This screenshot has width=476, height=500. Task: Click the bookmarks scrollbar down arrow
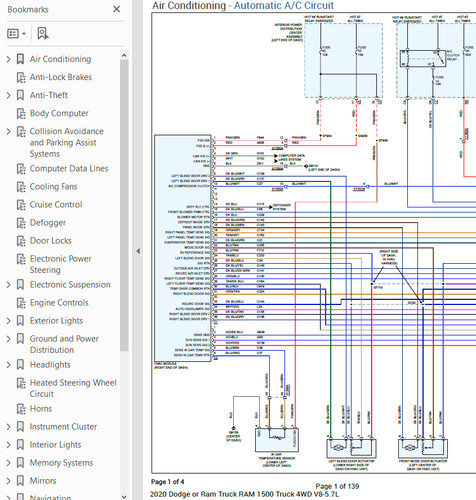[124, 497]
